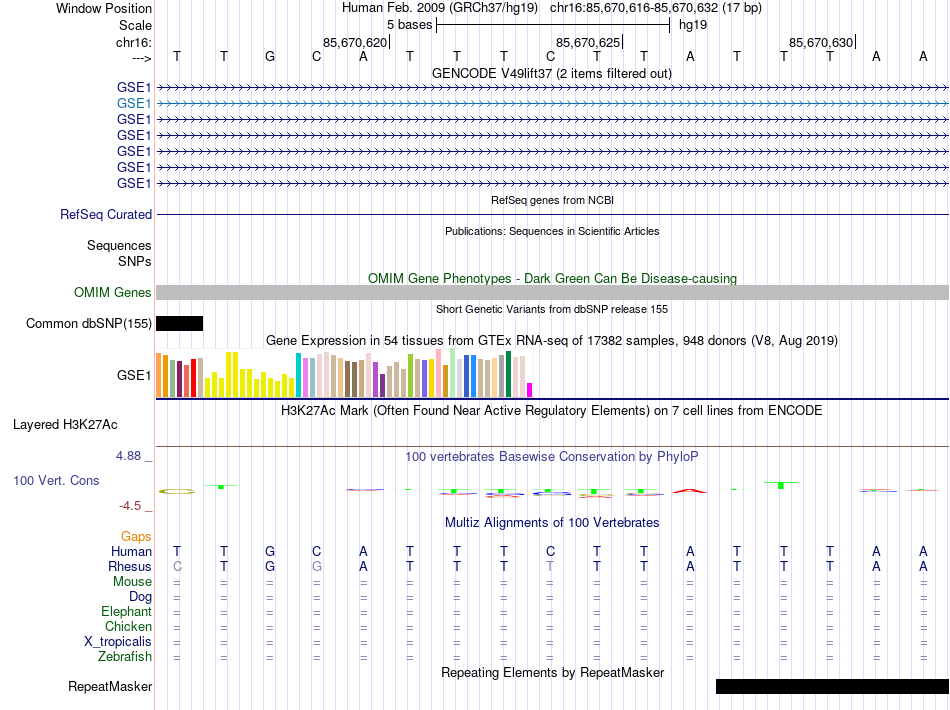Click Short Genetic Variants from dbSNP title
Viewport: 950px width, 710px height.
552,309
